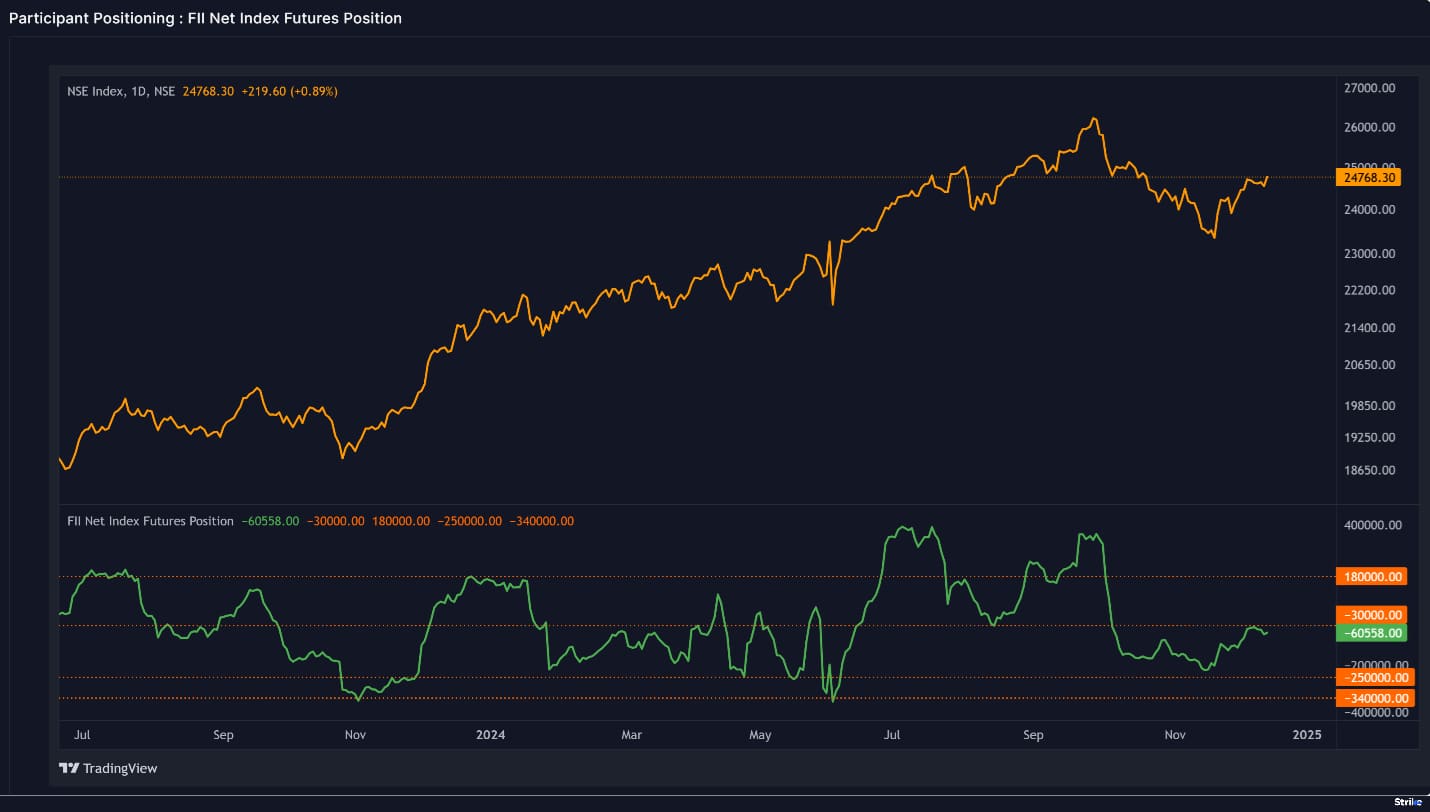Click the 180000.00 orange level label

pyautogui.click(x=1372, y=576)
